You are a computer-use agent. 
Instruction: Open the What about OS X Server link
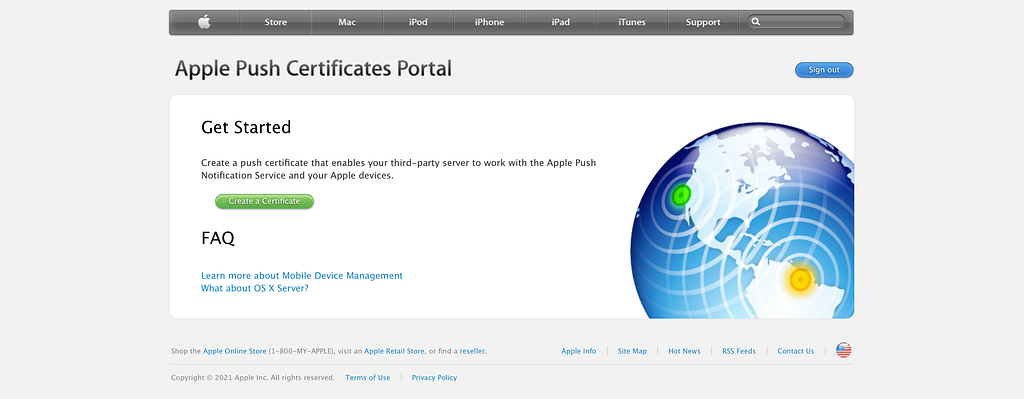tap(255, 288)
